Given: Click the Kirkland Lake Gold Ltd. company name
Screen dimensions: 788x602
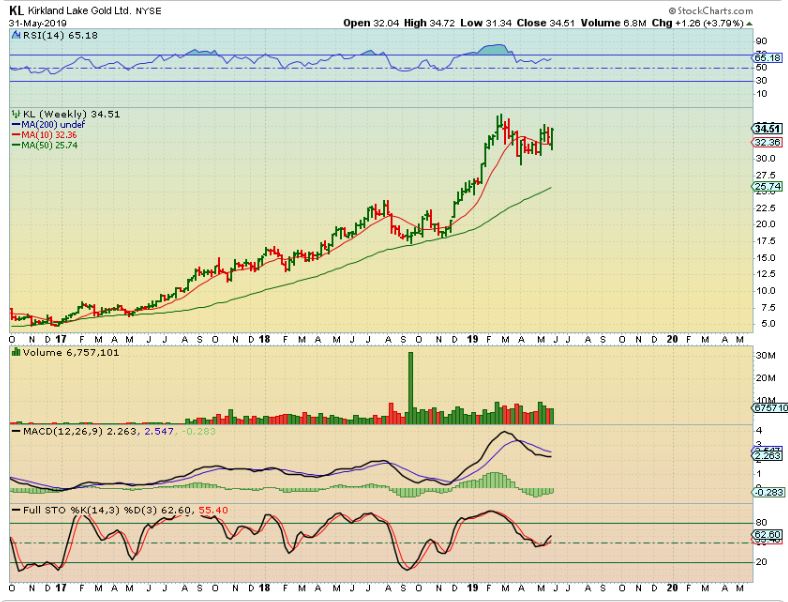Looking at the screenshot, I should coord(79,11).
